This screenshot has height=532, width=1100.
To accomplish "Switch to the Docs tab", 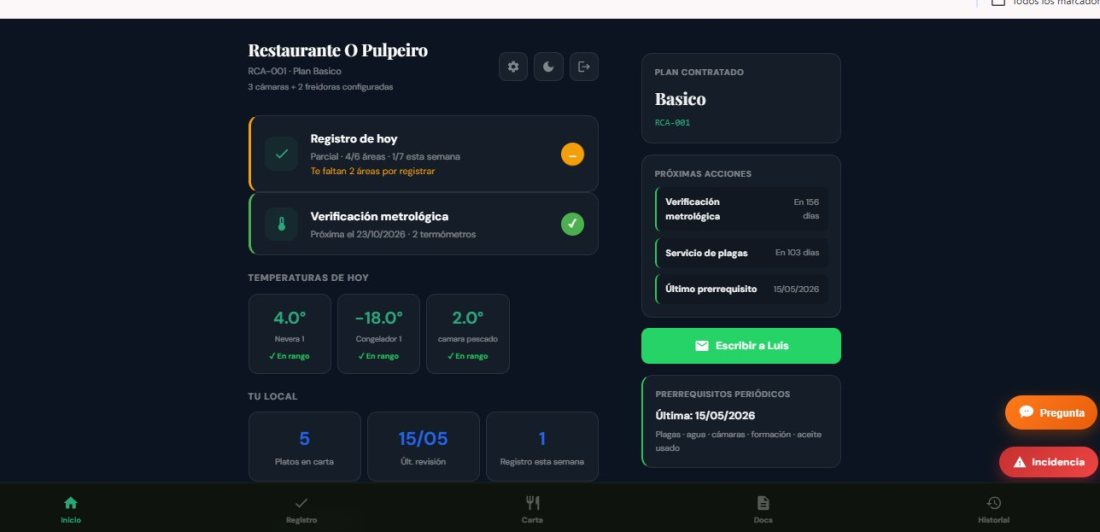I will (763, 510).
